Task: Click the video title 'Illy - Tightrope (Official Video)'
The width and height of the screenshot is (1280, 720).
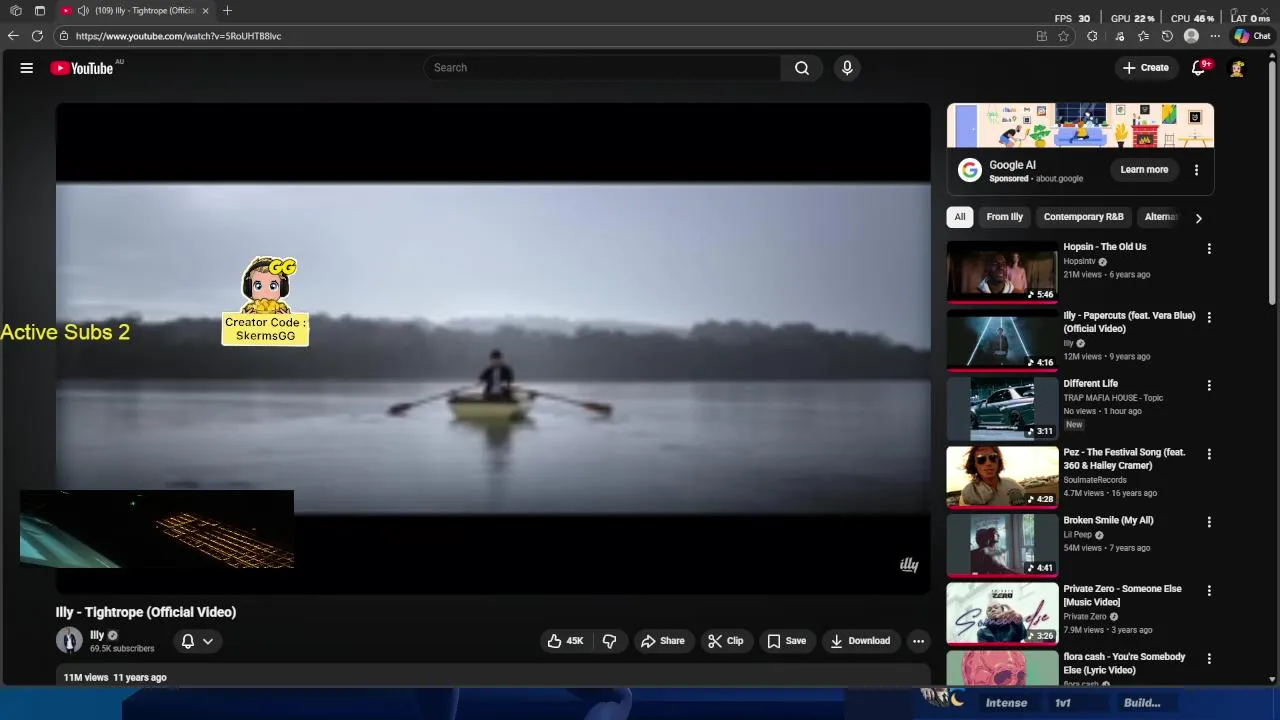Action: (x=146, y=612)
